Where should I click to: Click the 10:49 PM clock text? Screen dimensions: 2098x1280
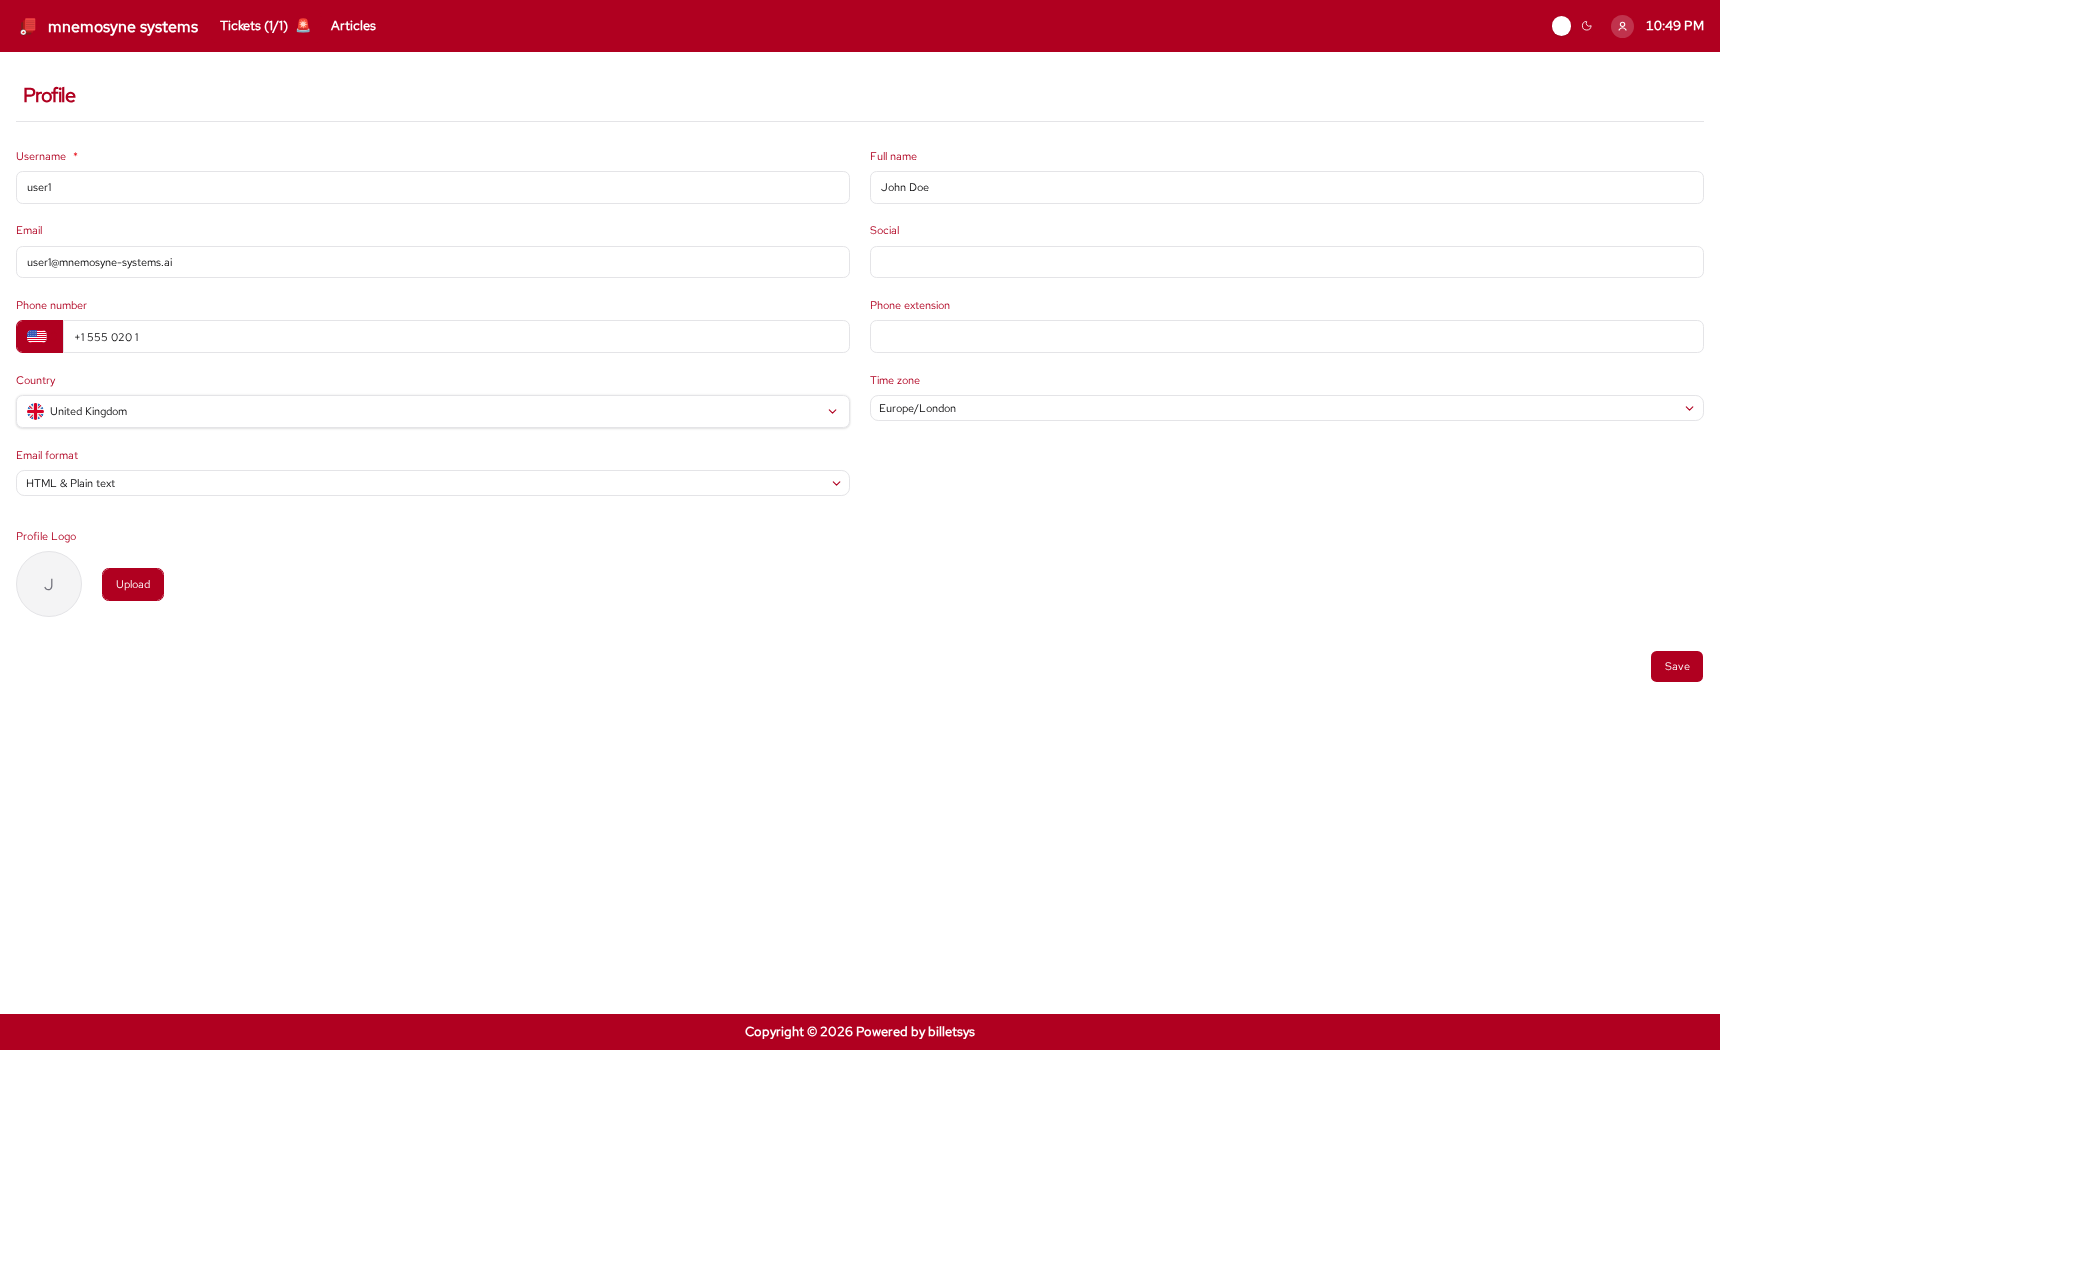pyautogui.click(x=1674, y=26)
